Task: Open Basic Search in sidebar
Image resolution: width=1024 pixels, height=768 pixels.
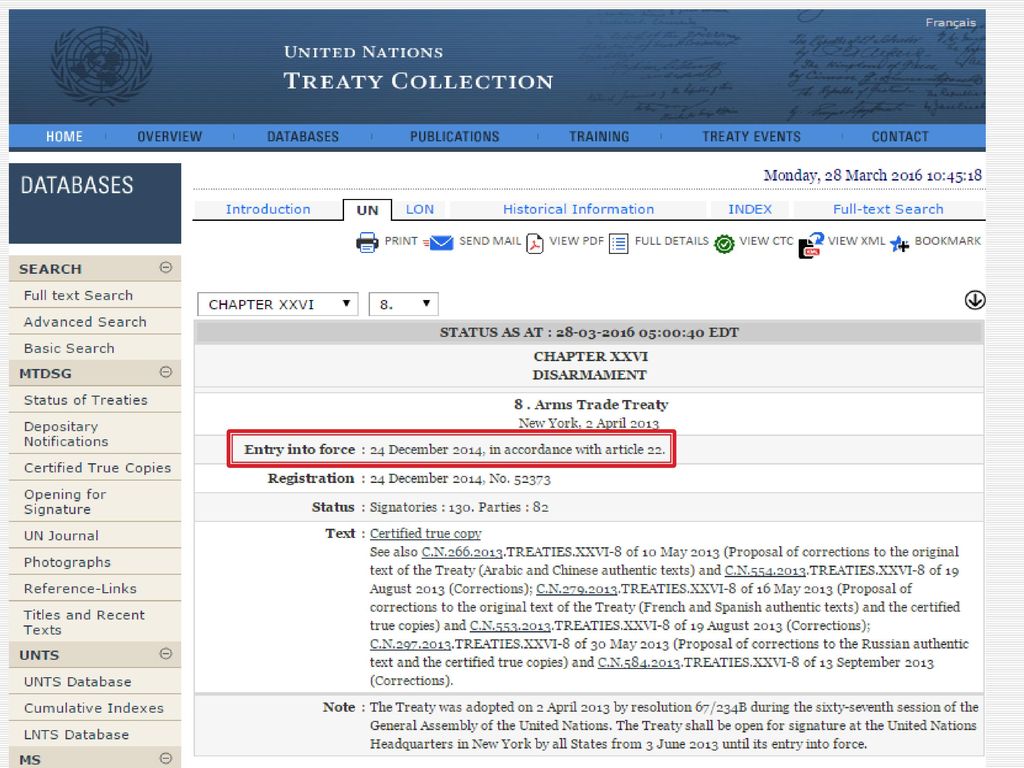Action: tap(69, 348)
